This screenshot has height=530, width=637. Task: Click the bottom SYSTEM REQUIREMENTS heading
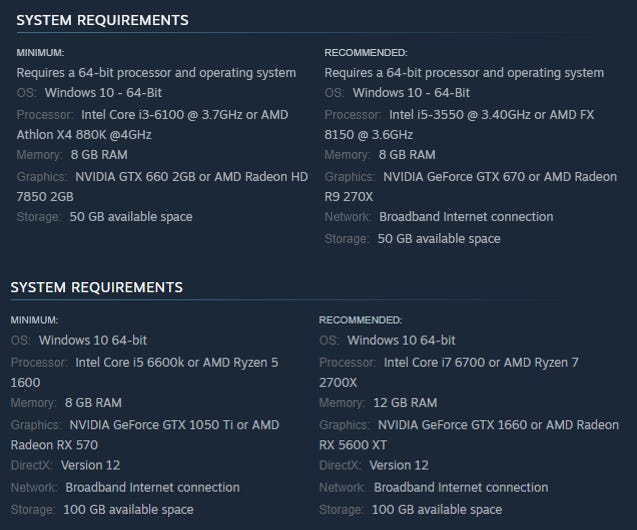pyautogui.click(x=97, y=287)
